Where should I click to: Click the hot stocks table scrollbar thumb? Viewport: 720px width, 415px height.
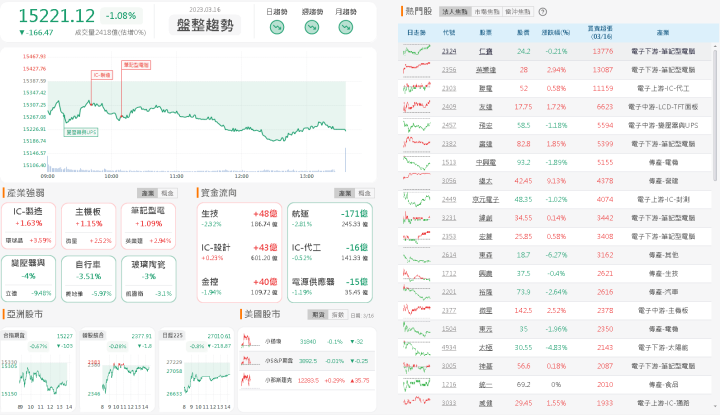(x=714, y=114)
